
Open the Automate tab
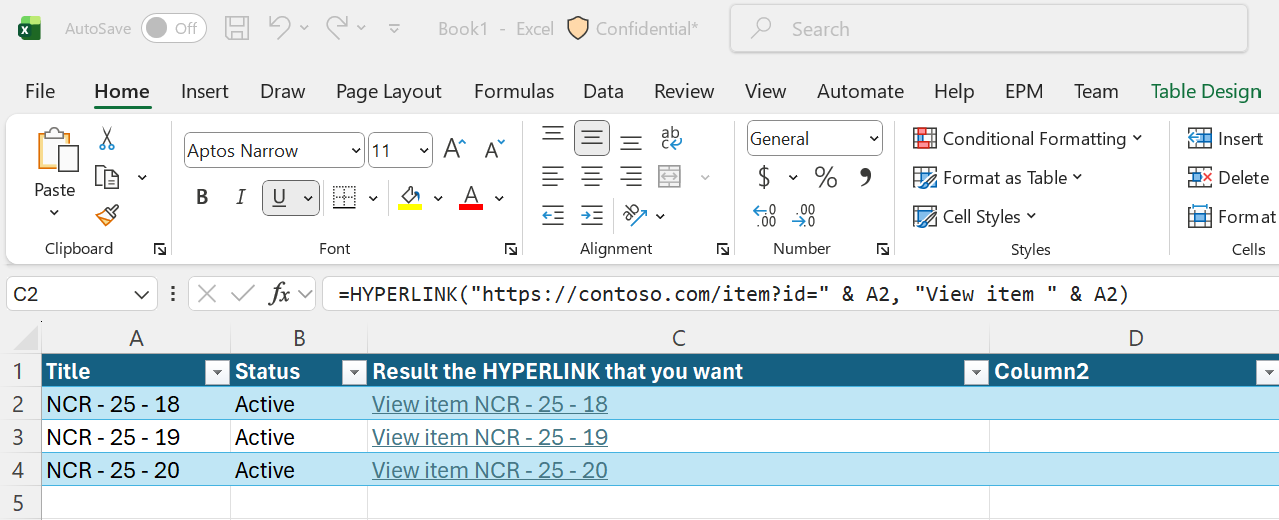tap(860, 91)
